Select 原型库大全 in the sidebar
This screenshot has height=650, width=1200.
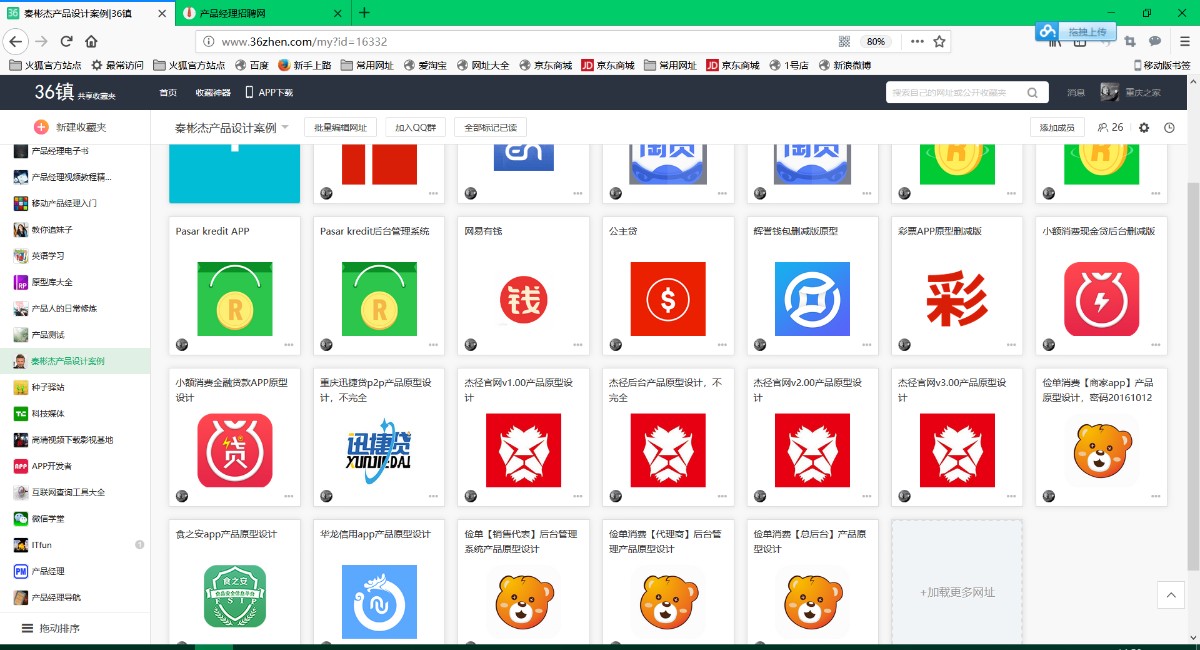tap(75, 282)
